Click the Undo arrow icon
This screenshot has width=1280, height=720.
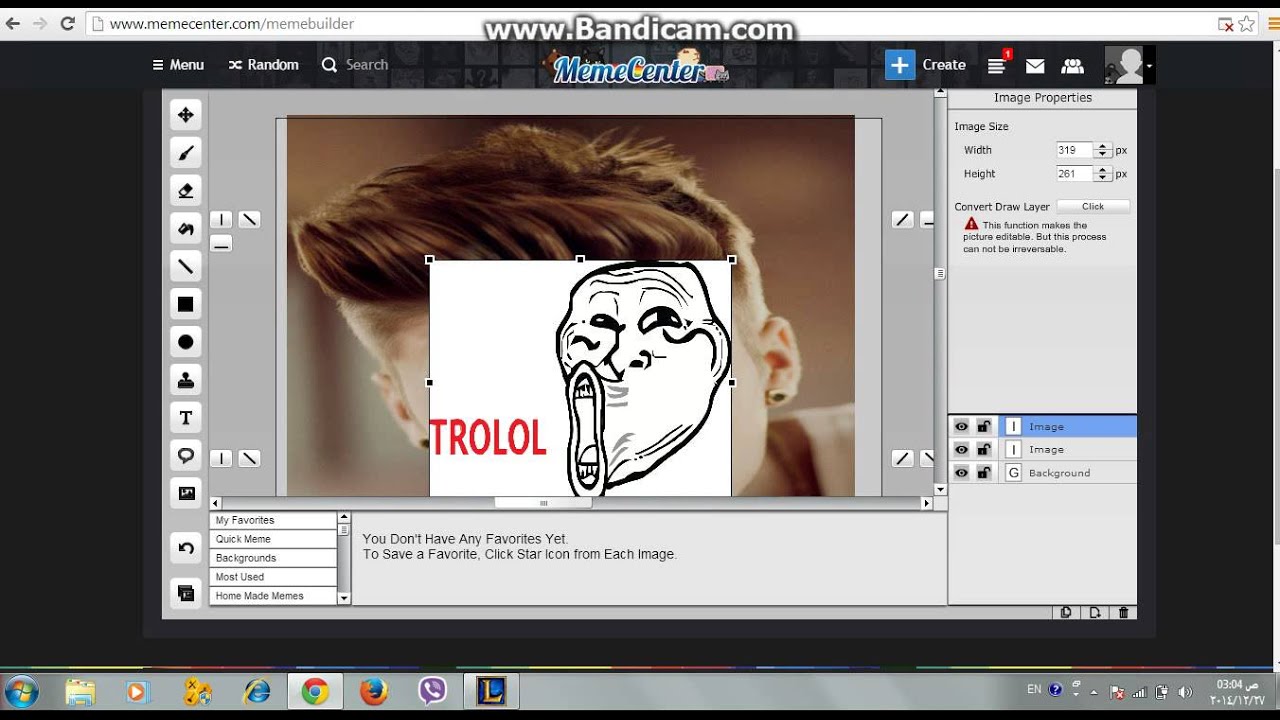point(185,548)
